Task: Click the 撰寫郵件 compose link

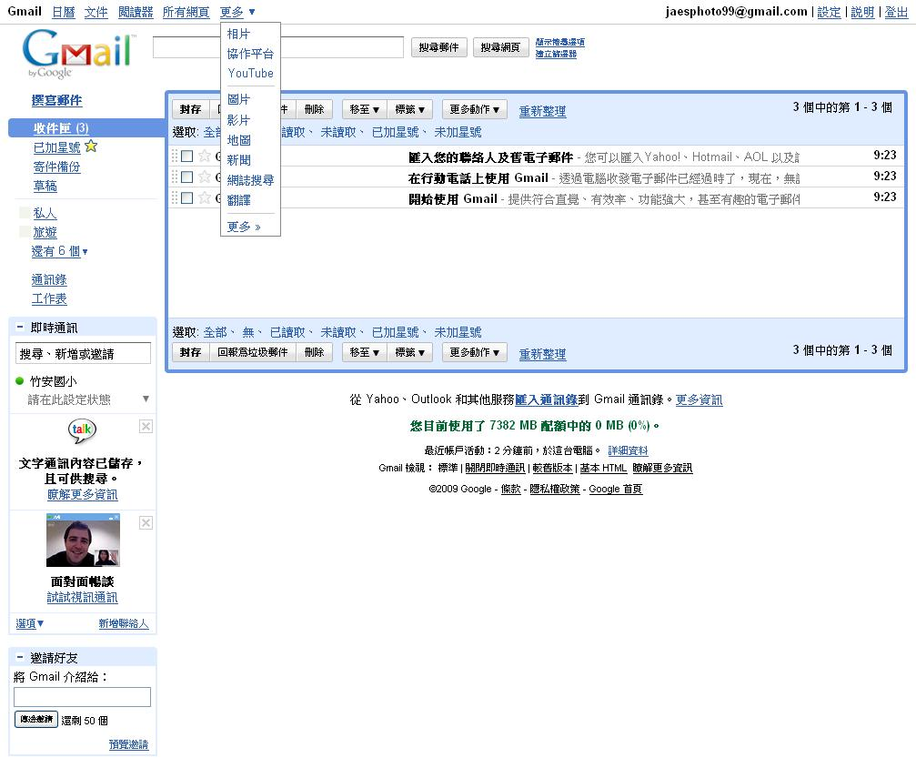Action: [x=57, y=101]
